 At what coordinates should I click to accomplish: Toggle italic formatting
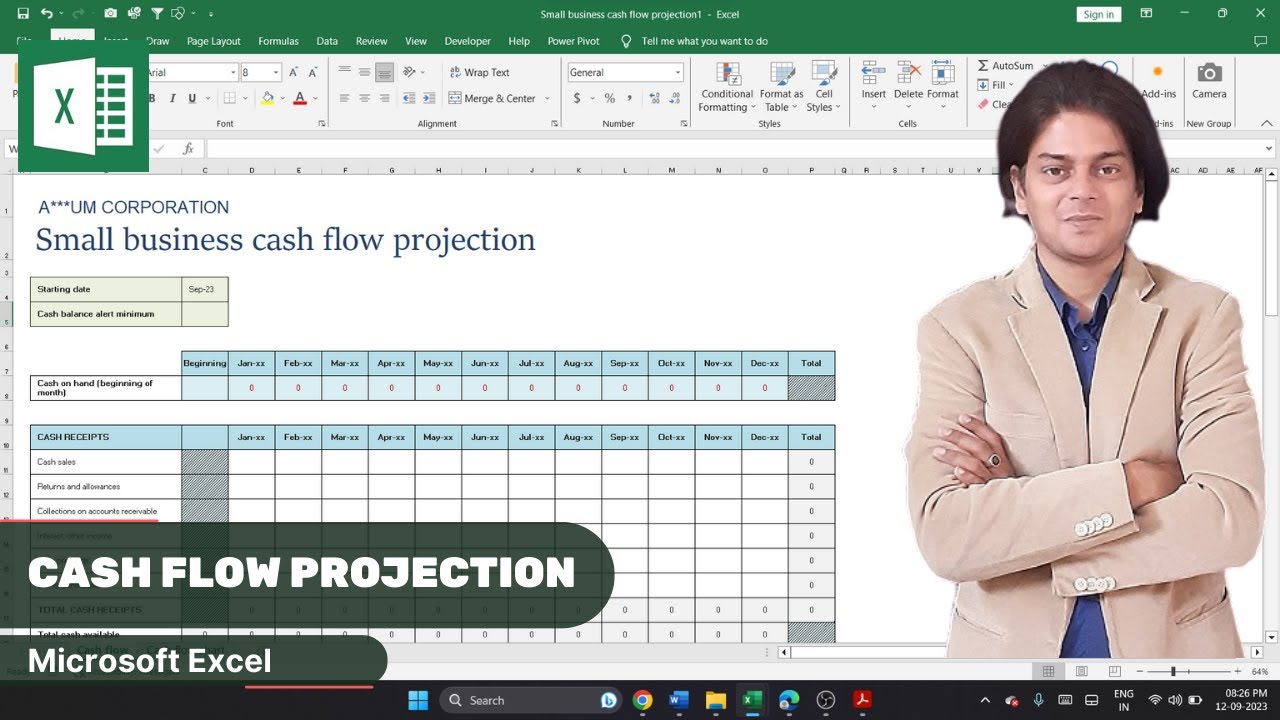click(172, 98)
